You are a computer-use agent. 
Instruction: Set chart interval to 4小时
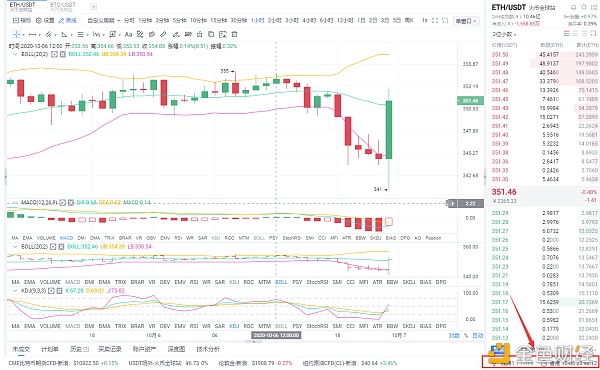click(309, 20)
